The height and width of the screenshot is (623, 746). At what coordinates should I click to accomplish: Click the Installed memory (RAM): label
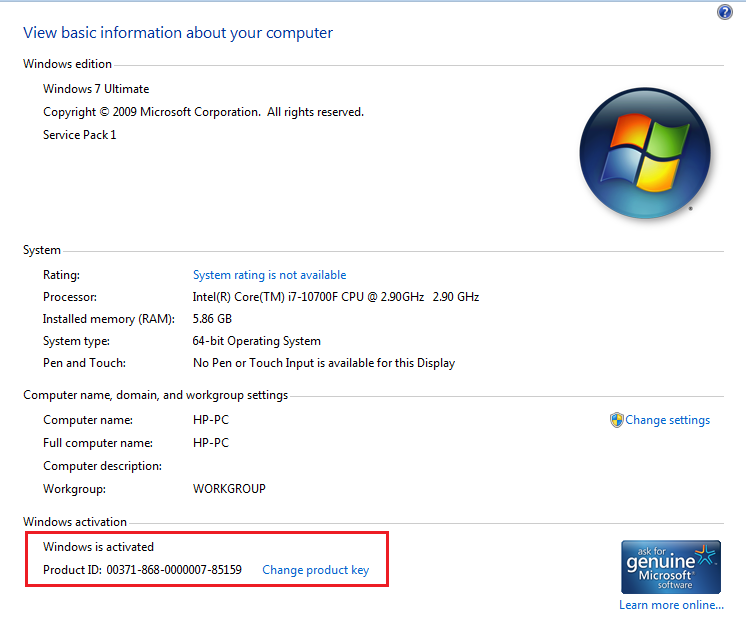tap(108, 319)
